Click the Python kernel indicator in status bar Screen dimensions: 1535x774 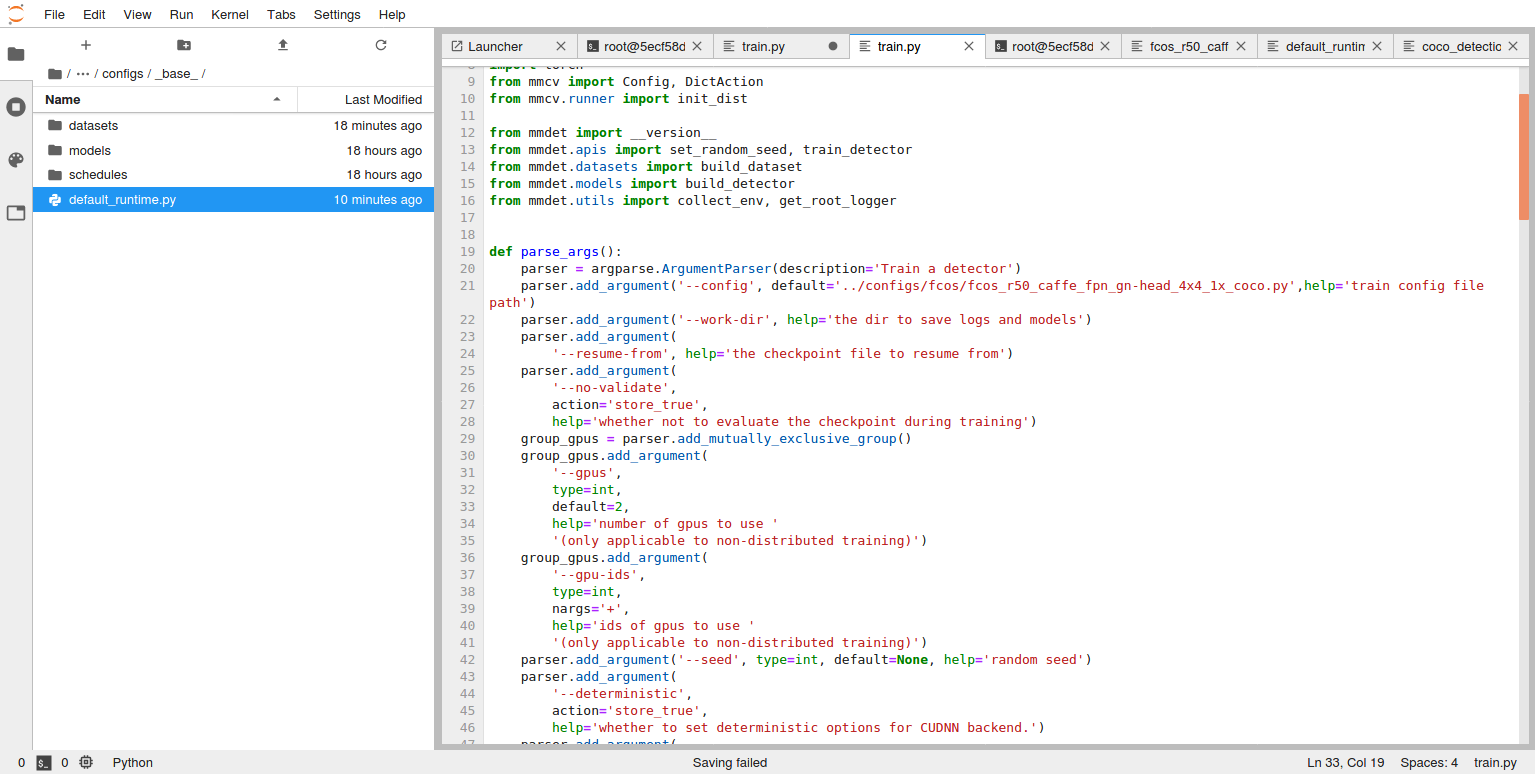pos(132,762)
